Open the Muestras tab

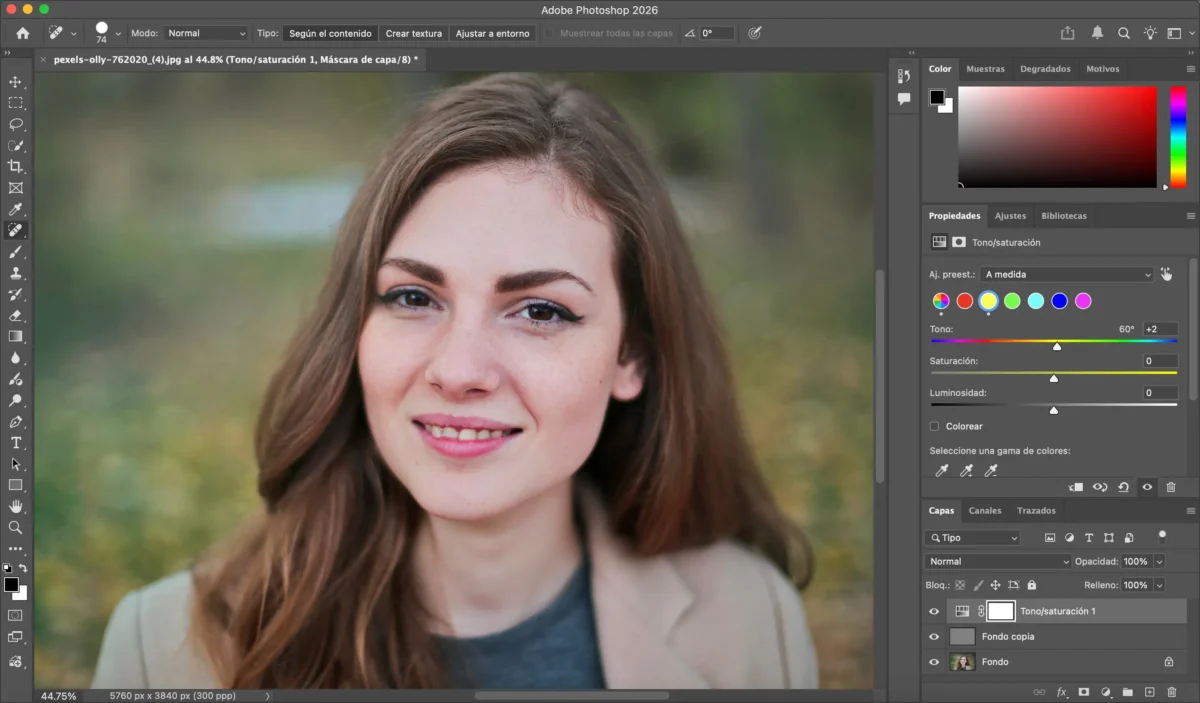point(985,69)
